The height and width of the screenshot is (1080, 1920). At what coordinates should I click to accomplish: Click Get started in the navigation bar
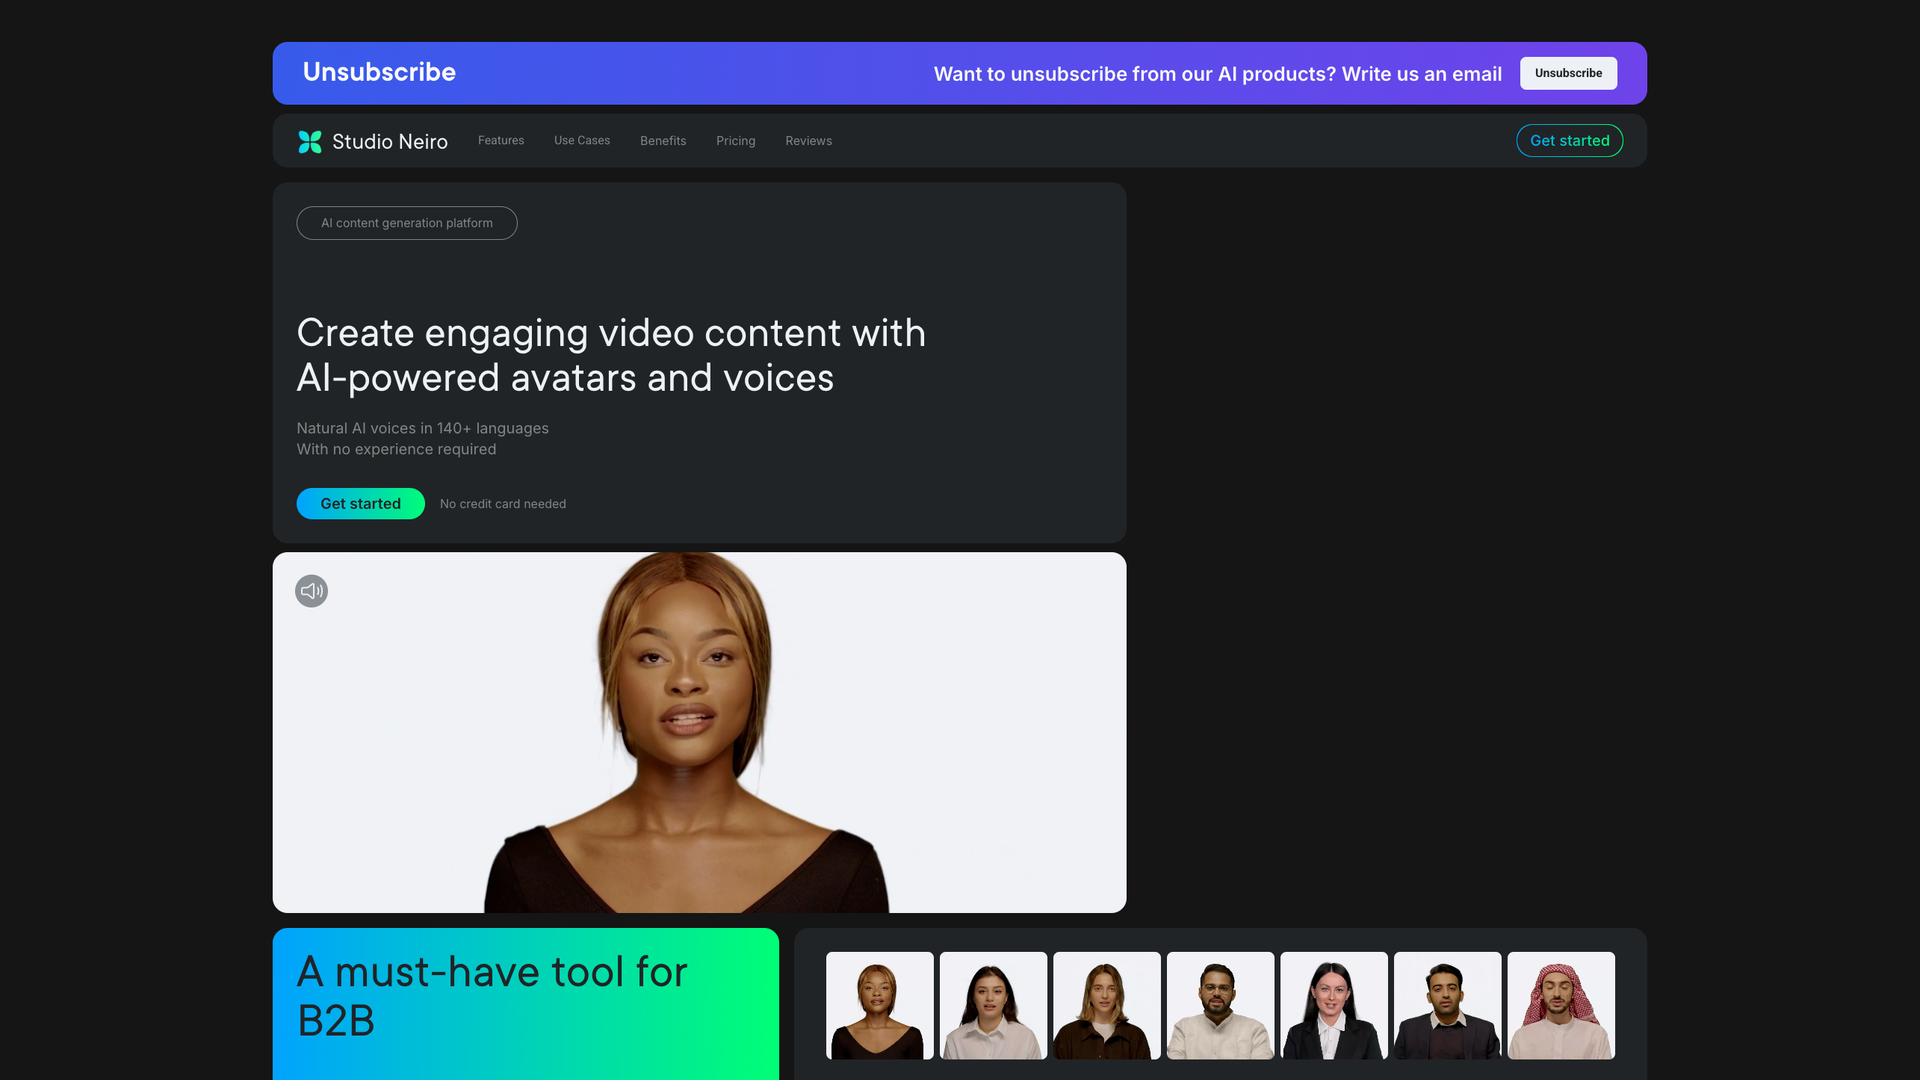click(x=1569, y=141)
